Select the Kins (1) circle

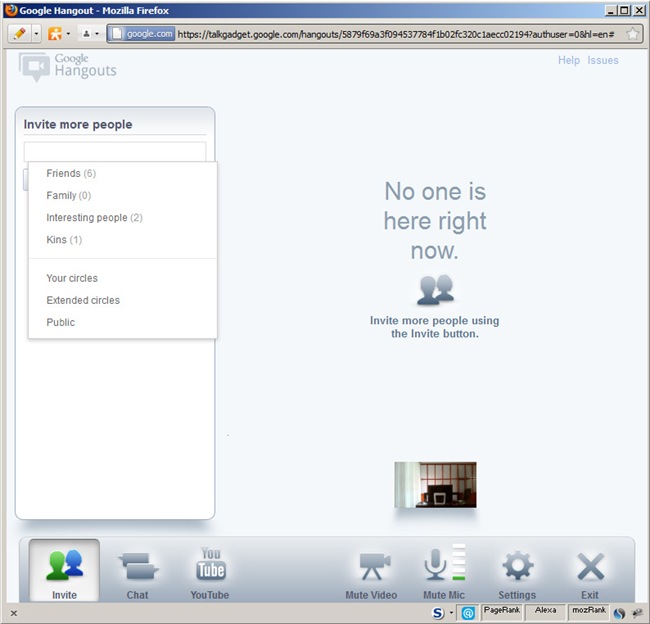pyautogui.click(x=123, y=240)
